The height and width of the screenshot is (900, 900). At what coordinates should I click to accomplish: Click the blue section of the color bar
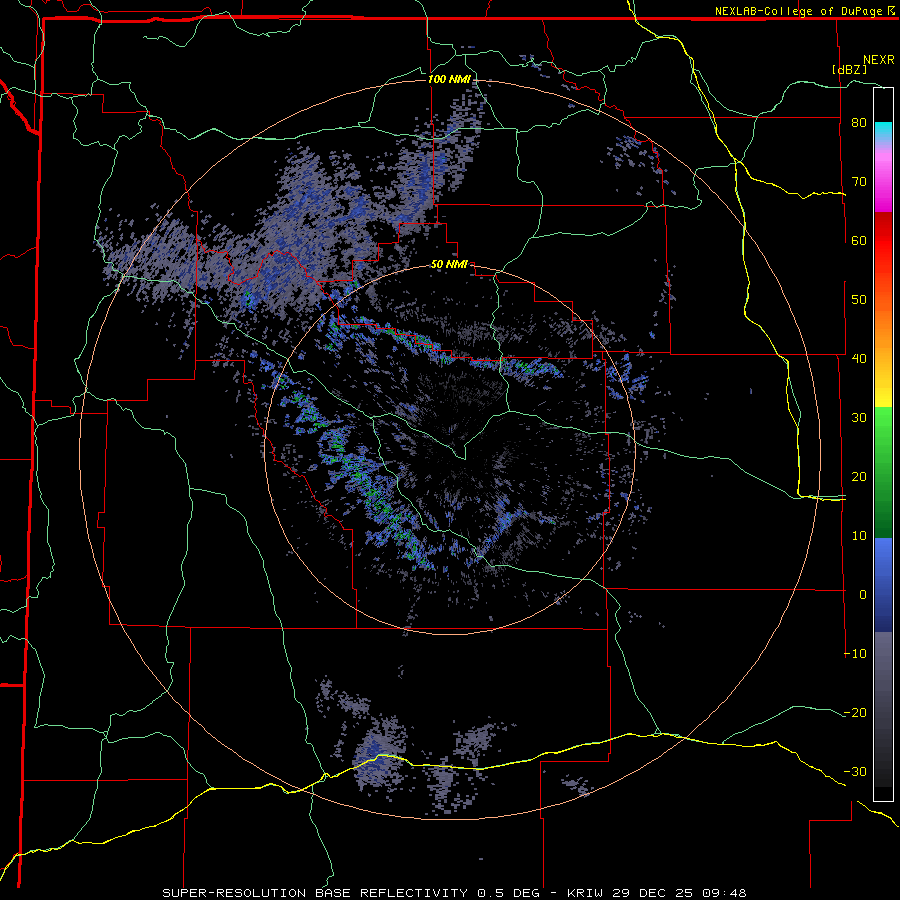point(883,585)
